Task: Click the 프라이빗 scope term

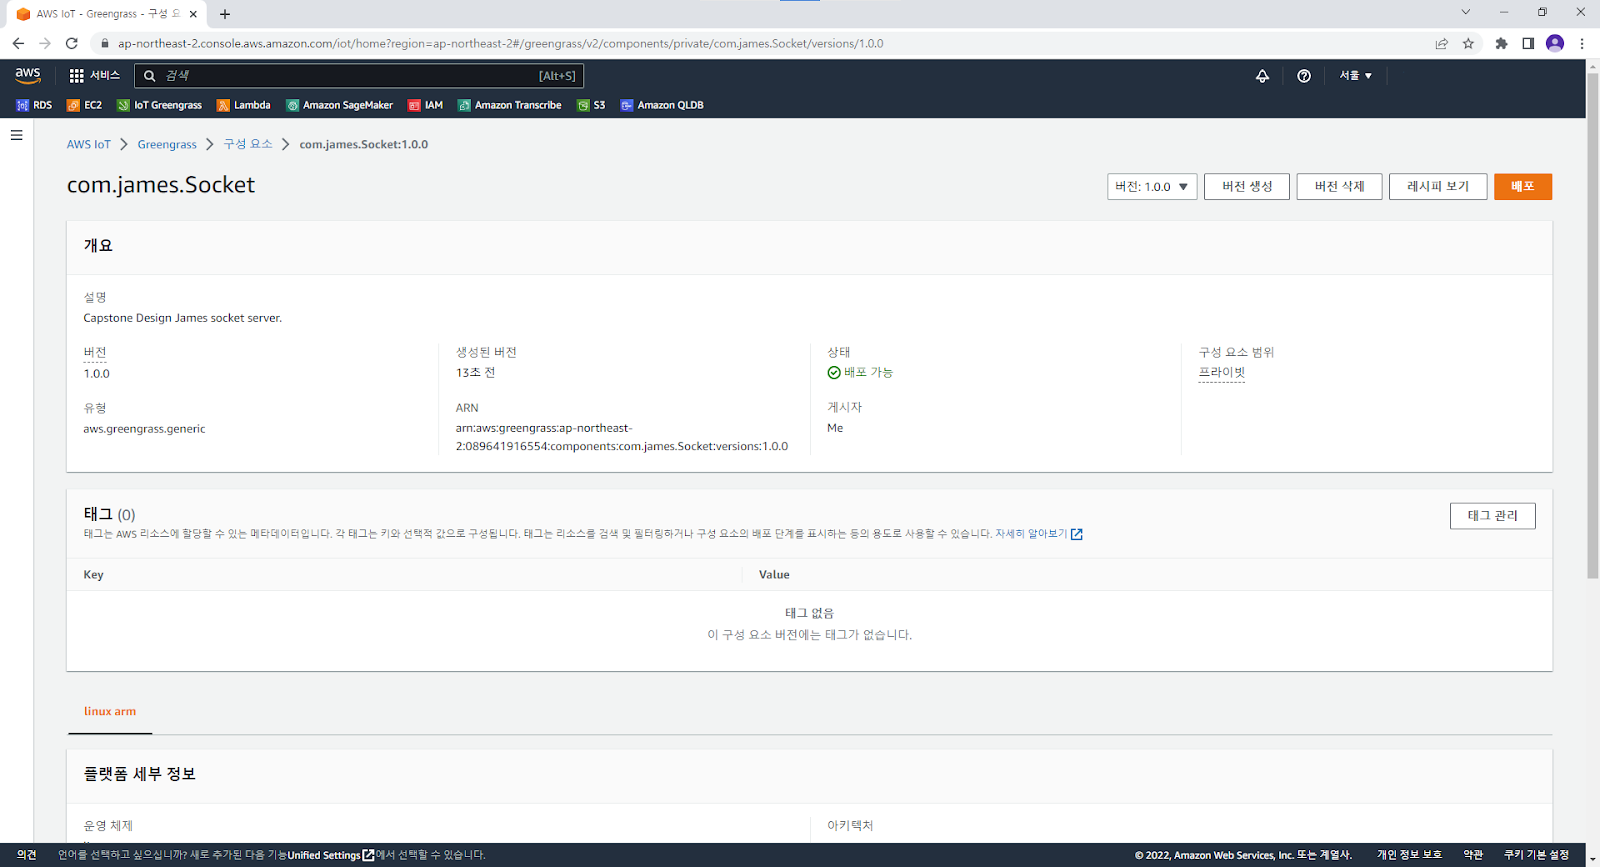Action: [1222, 373]
